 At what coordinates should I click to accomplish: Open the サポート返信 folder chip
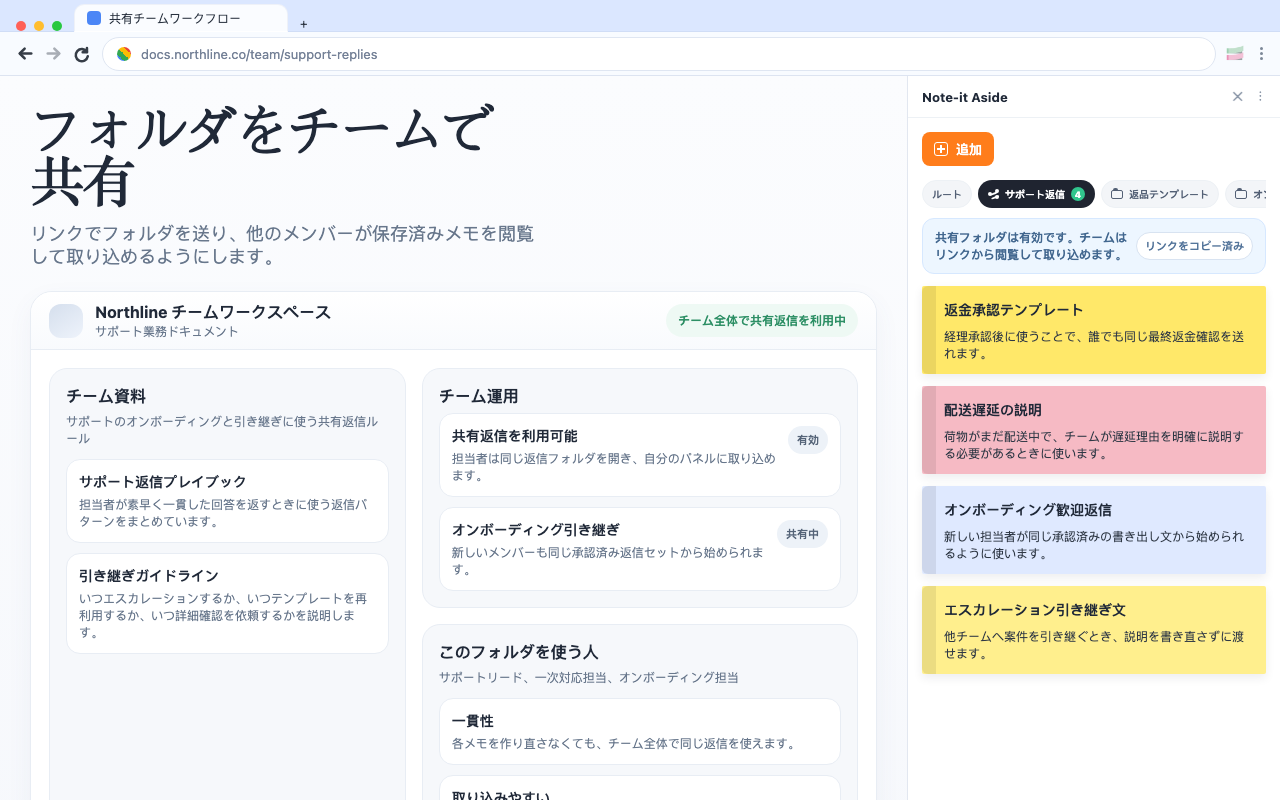tap(1036, 194)
